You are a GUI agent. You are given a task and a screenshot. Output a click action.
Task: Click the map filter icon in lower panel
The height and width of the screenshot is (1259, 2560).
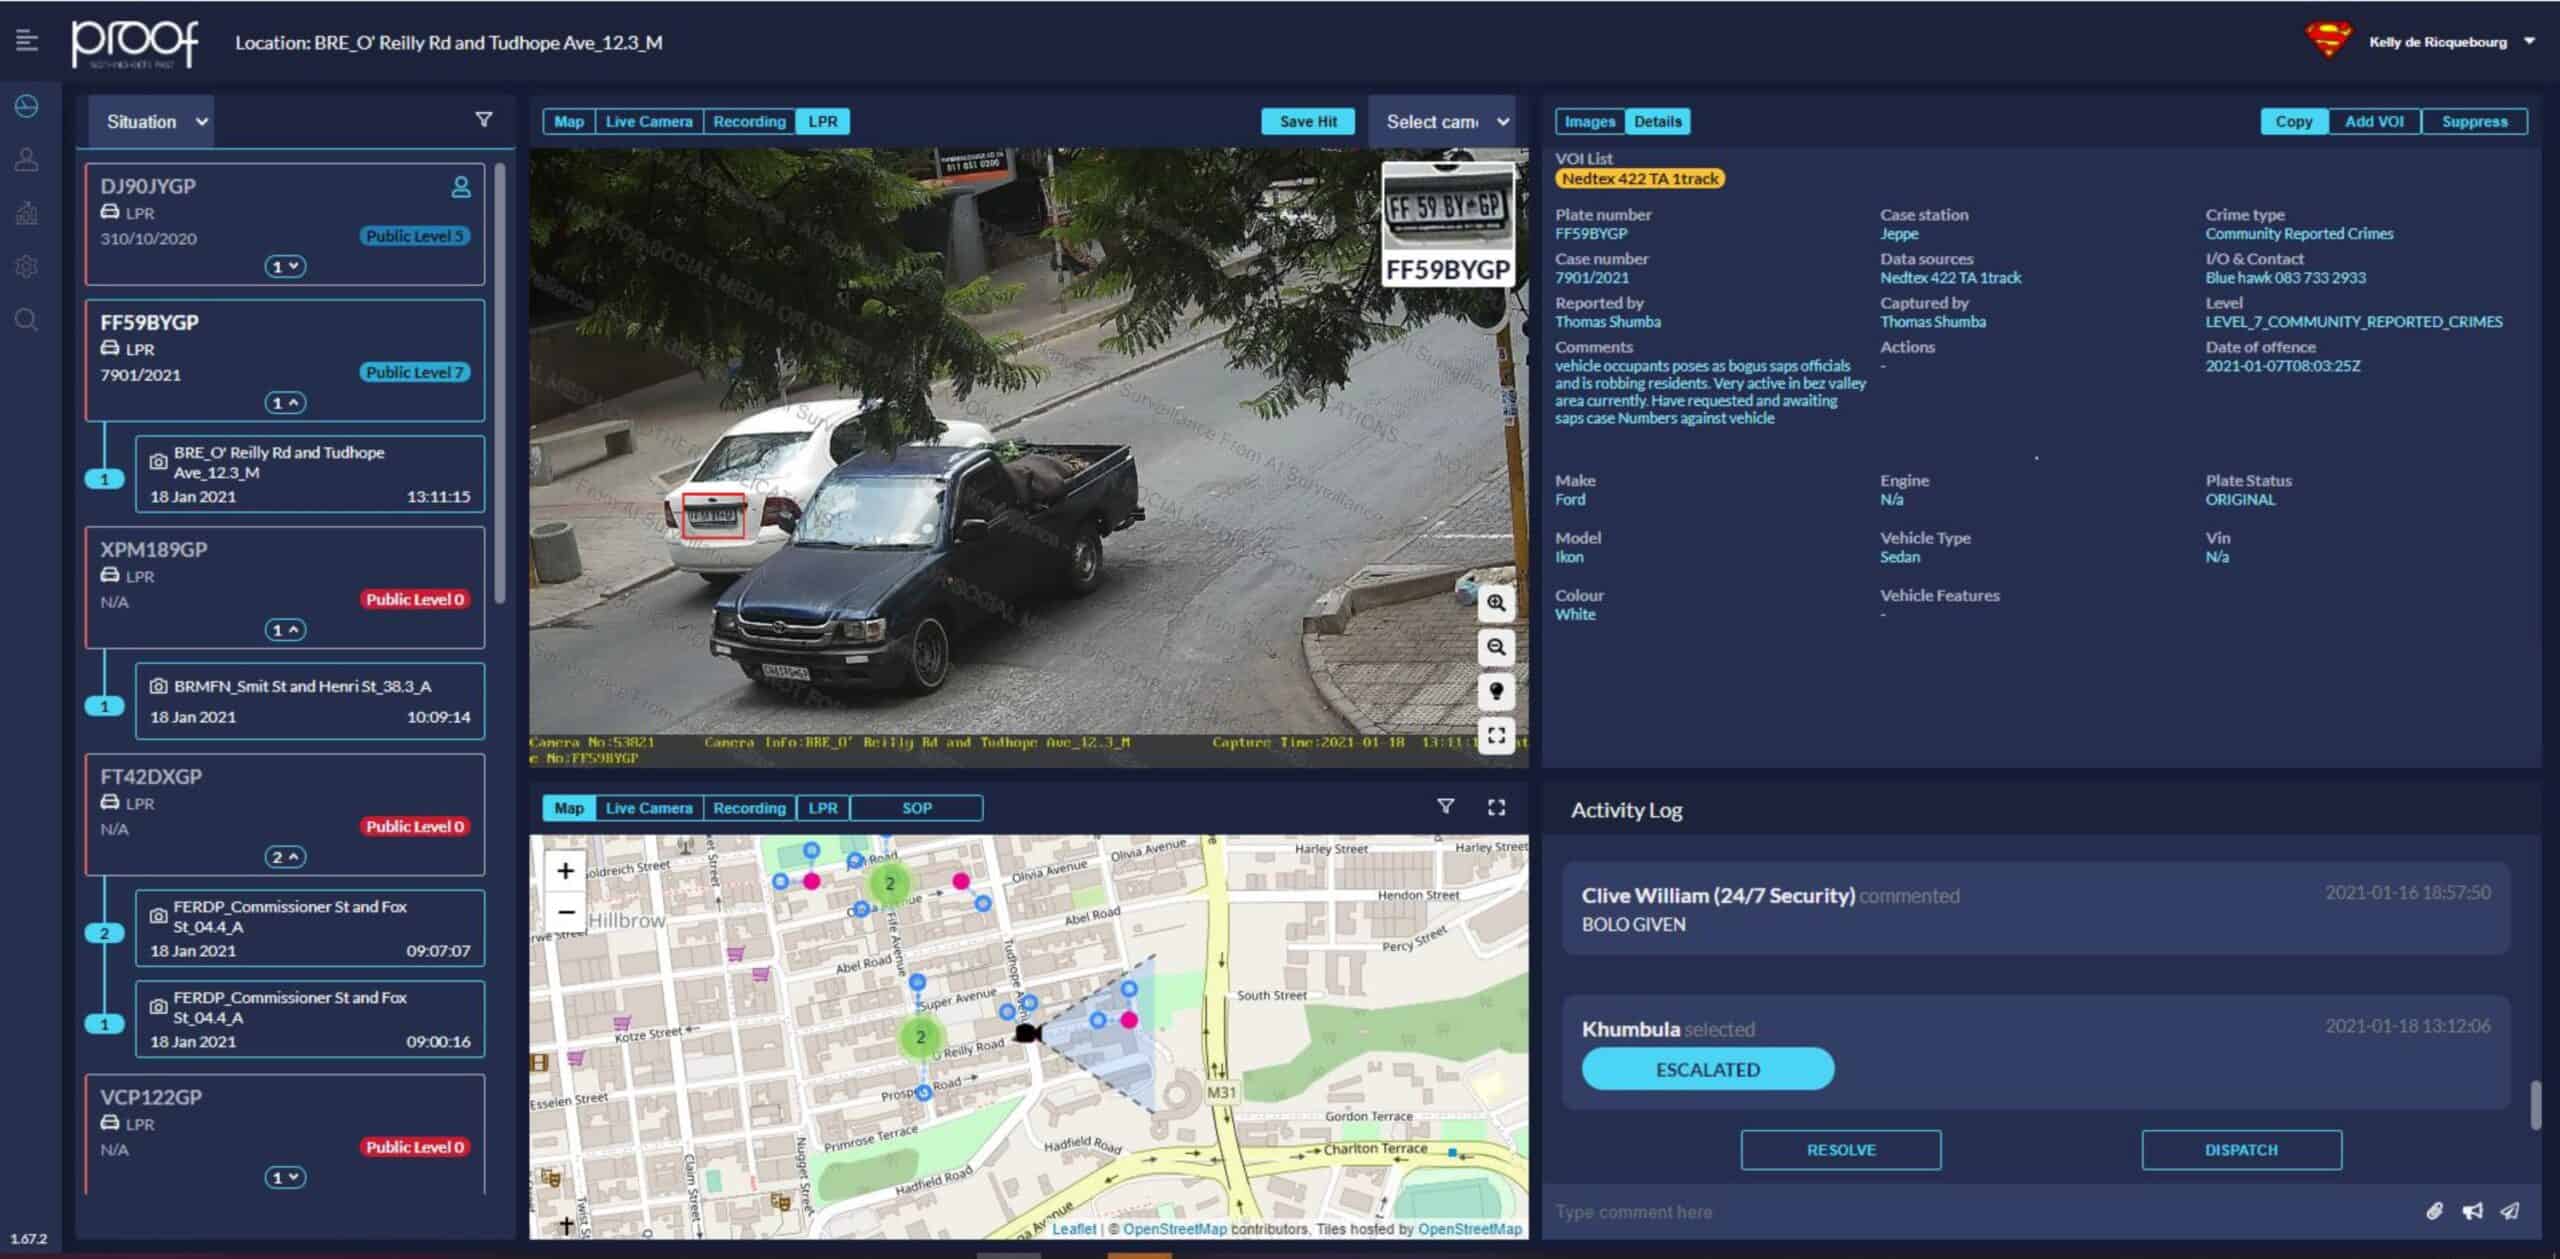(1443, 807)
